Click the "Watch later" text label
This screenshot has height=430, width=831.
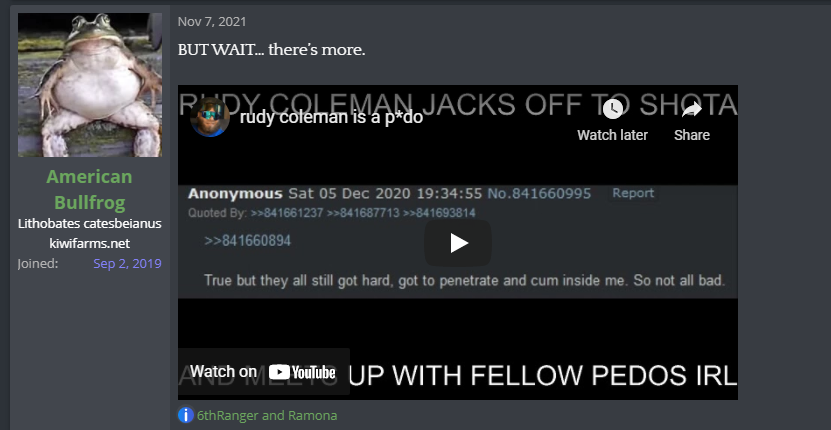pos(612,135)
